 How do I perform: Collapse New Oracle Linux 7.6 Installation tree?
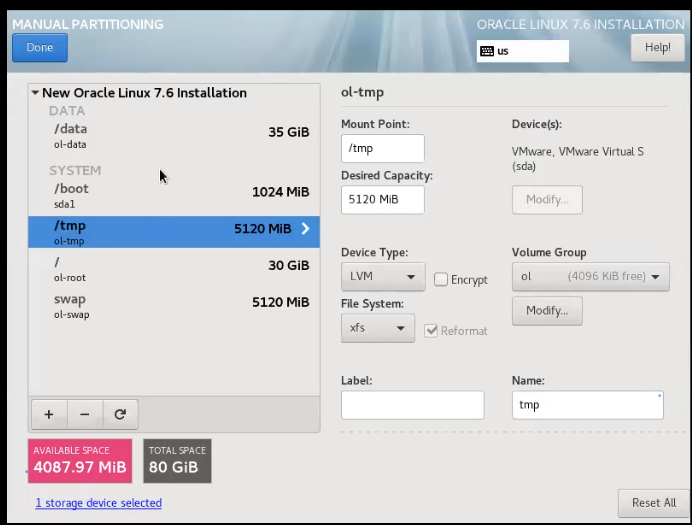[35, 93]
